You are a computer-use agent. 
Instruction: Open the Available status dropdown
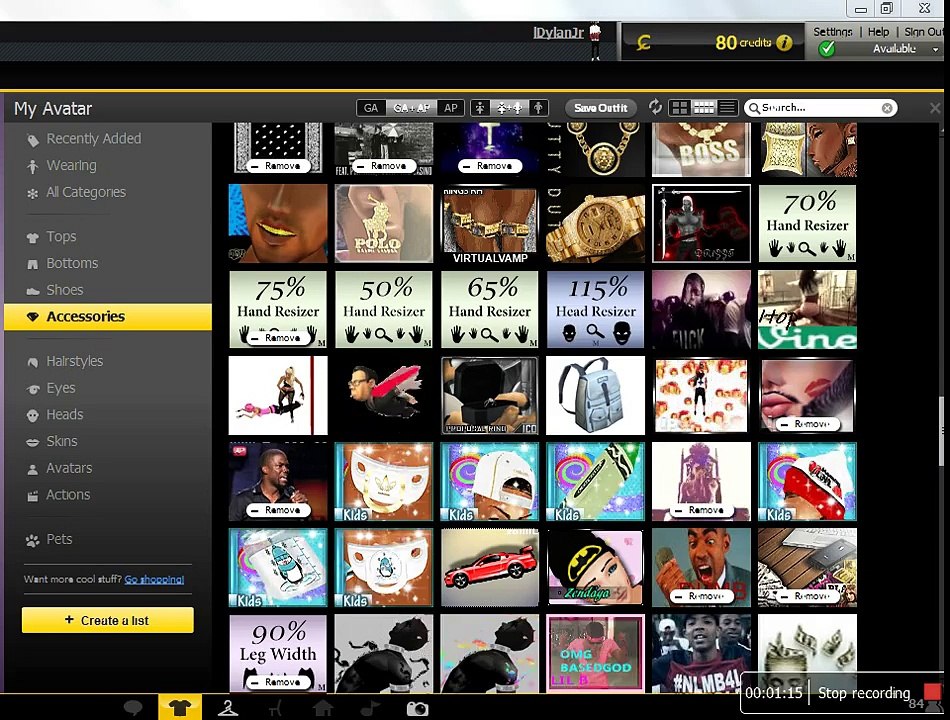pyautogui.click(x=935, y=49)
